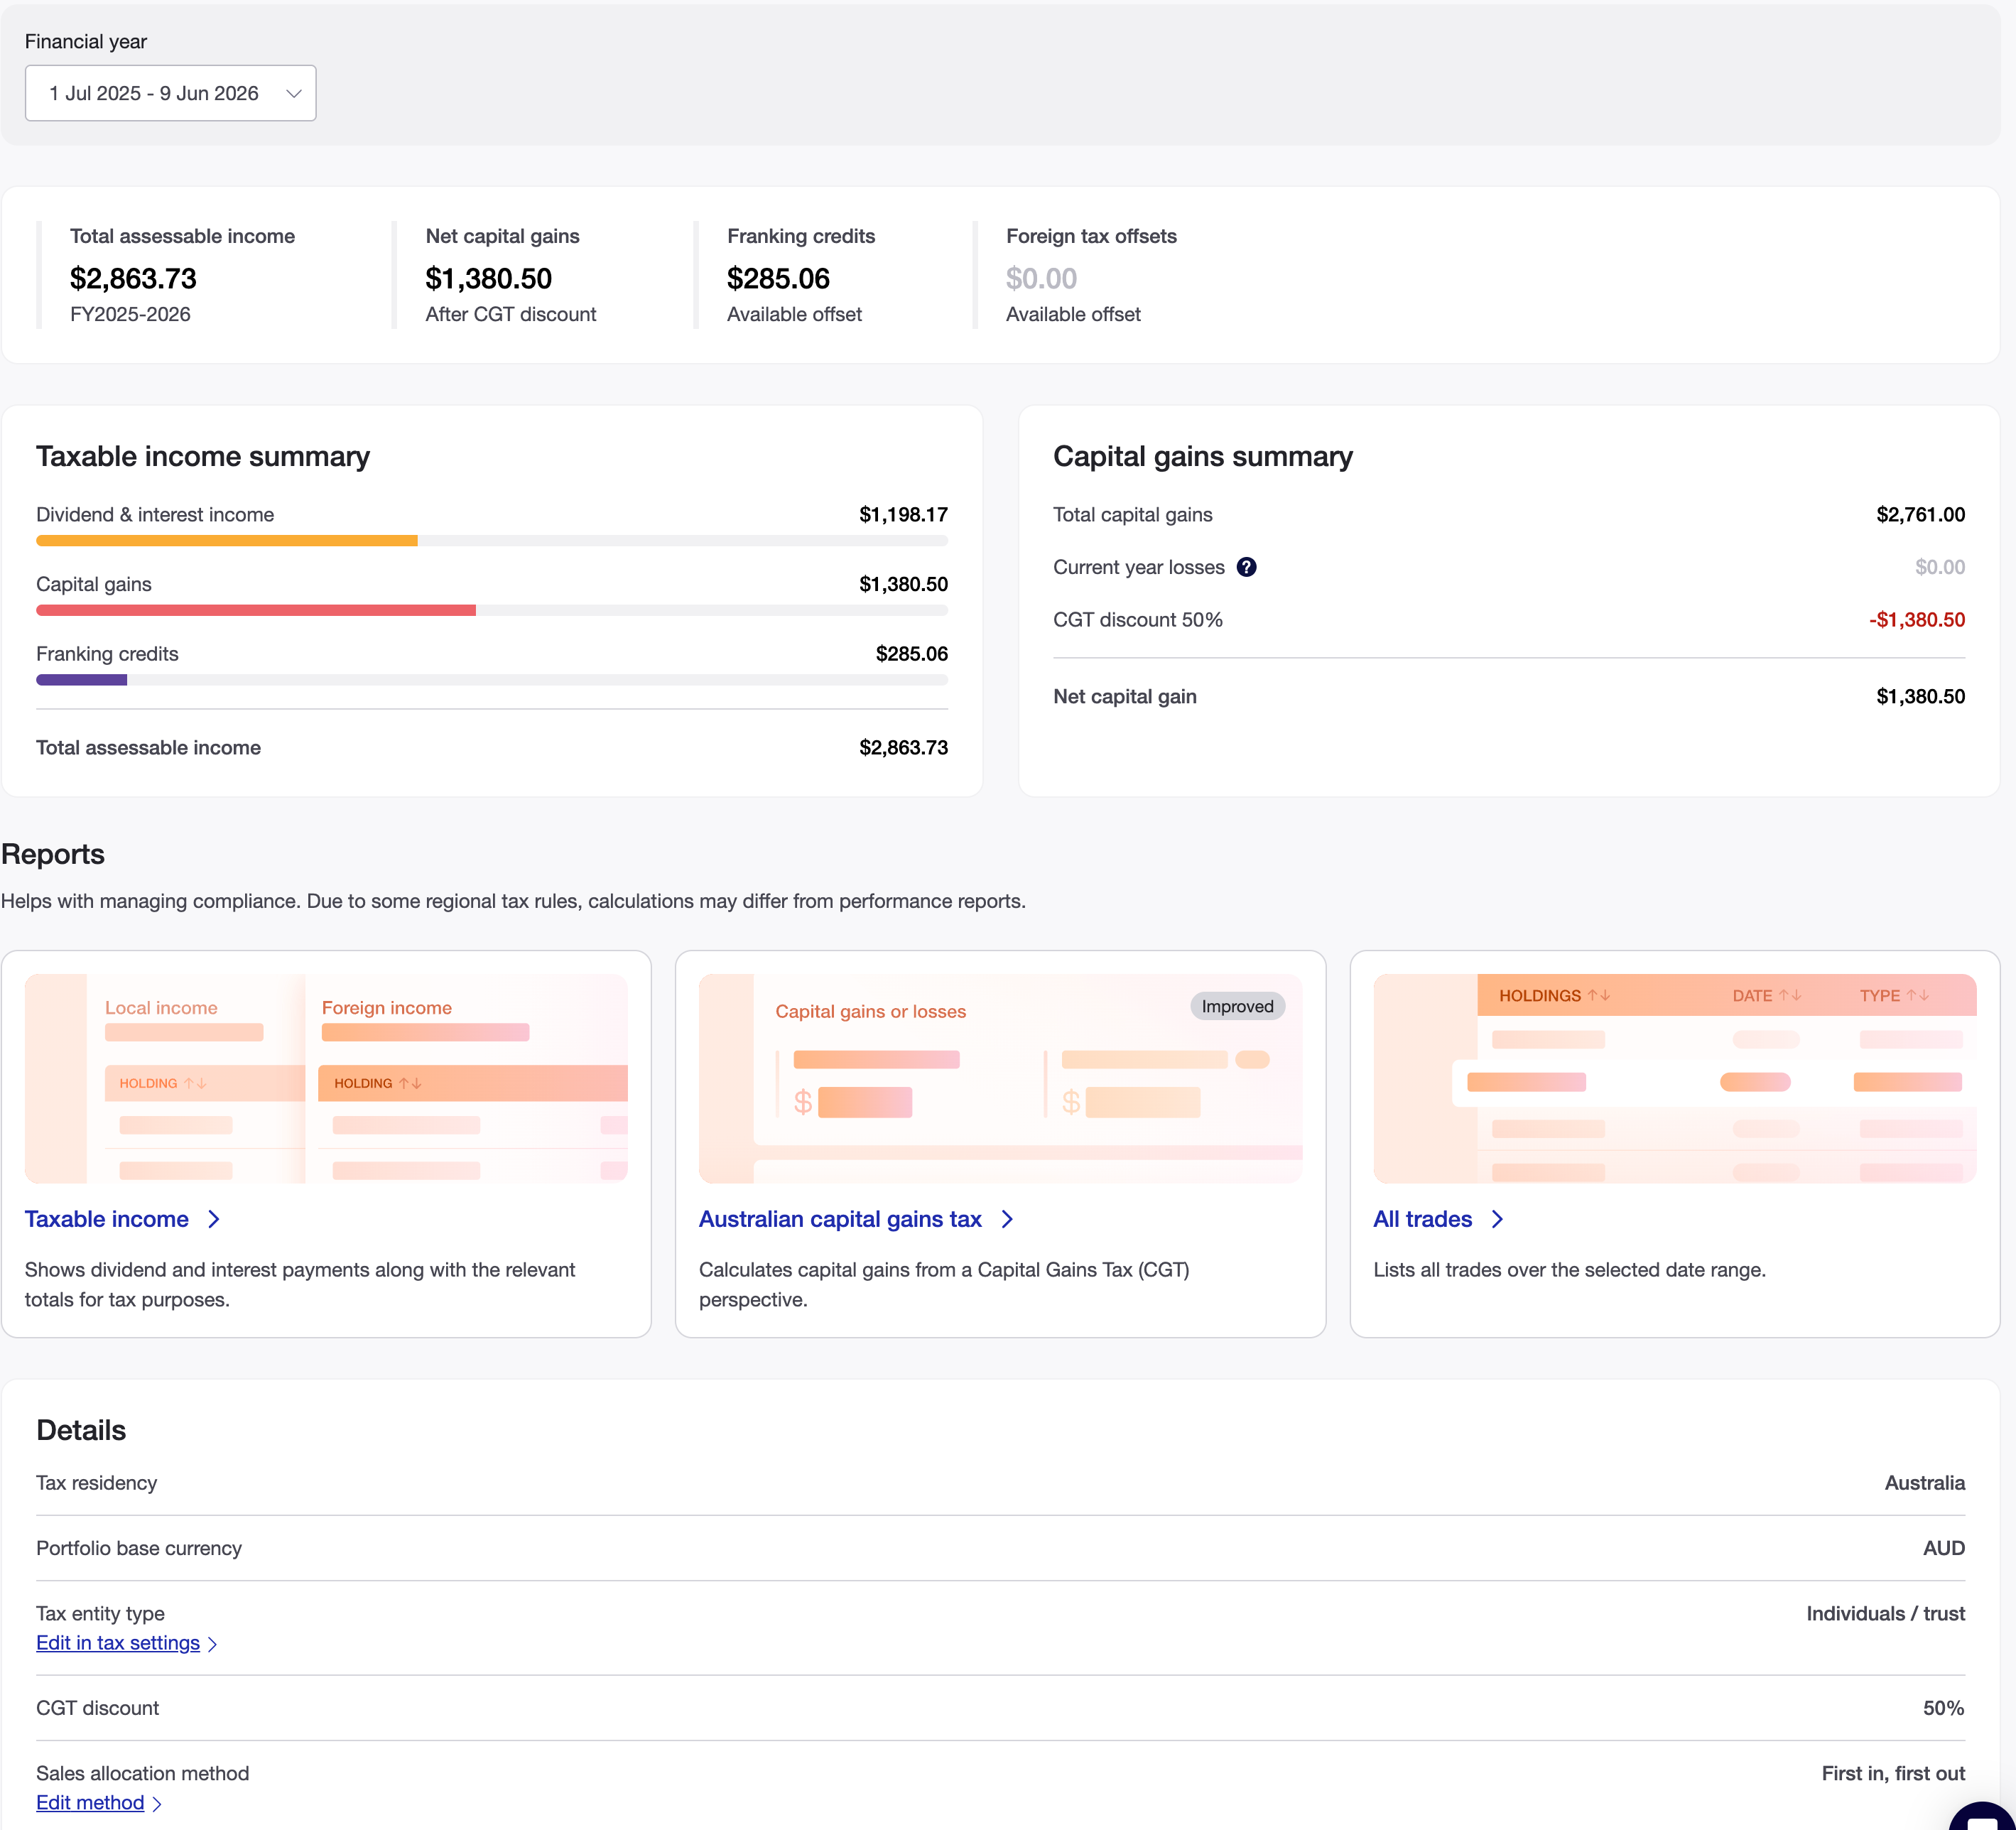
Task: Open the Taxable income report link
Action: [107, 1219]
